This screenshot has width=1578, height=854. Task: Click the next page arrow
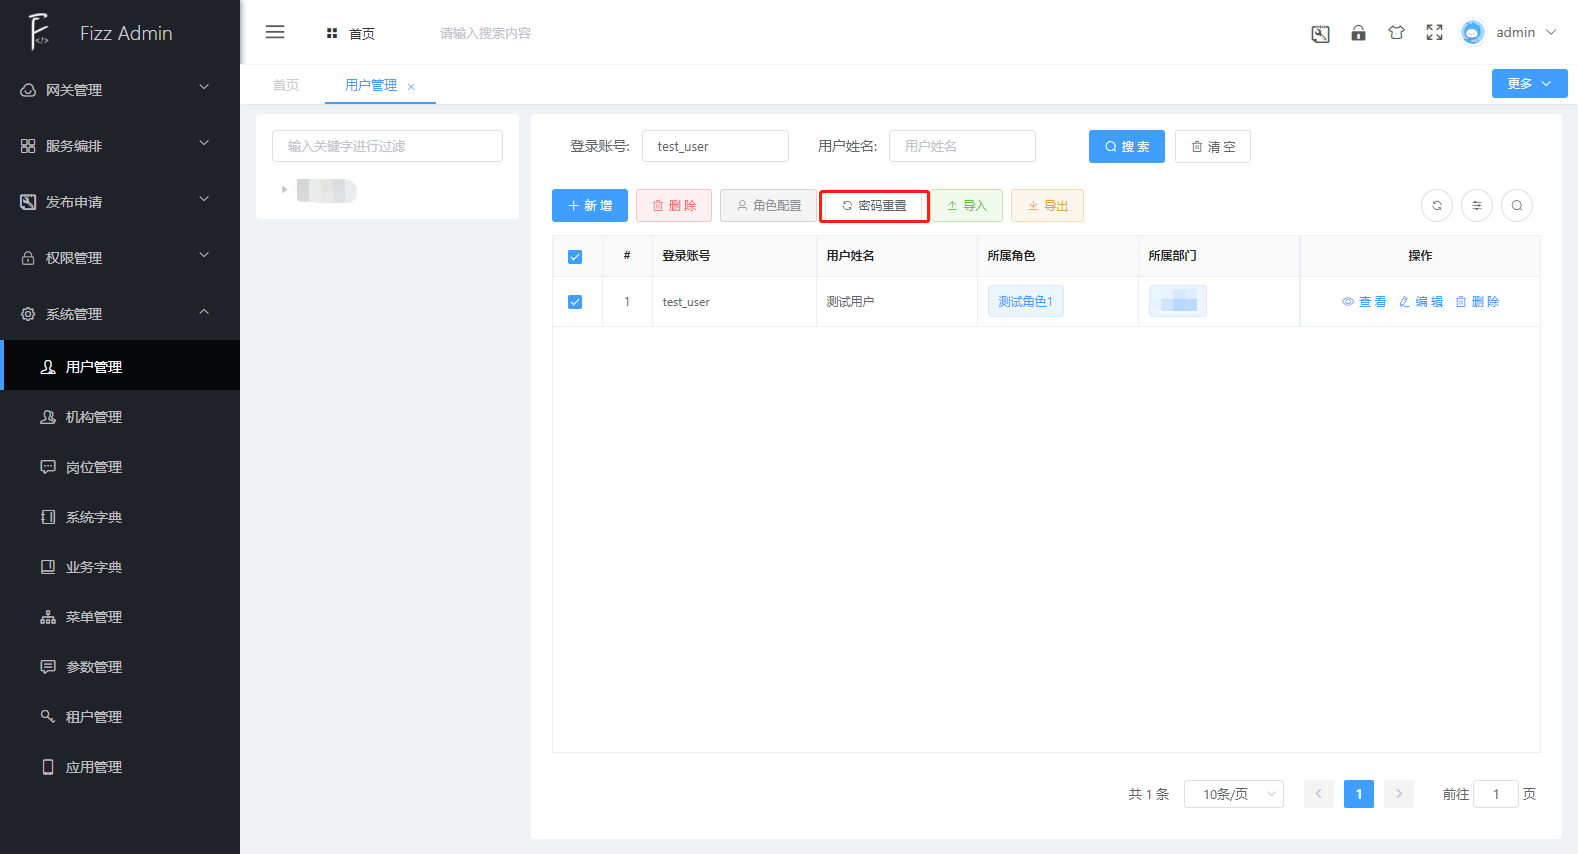click(1399, 794)
